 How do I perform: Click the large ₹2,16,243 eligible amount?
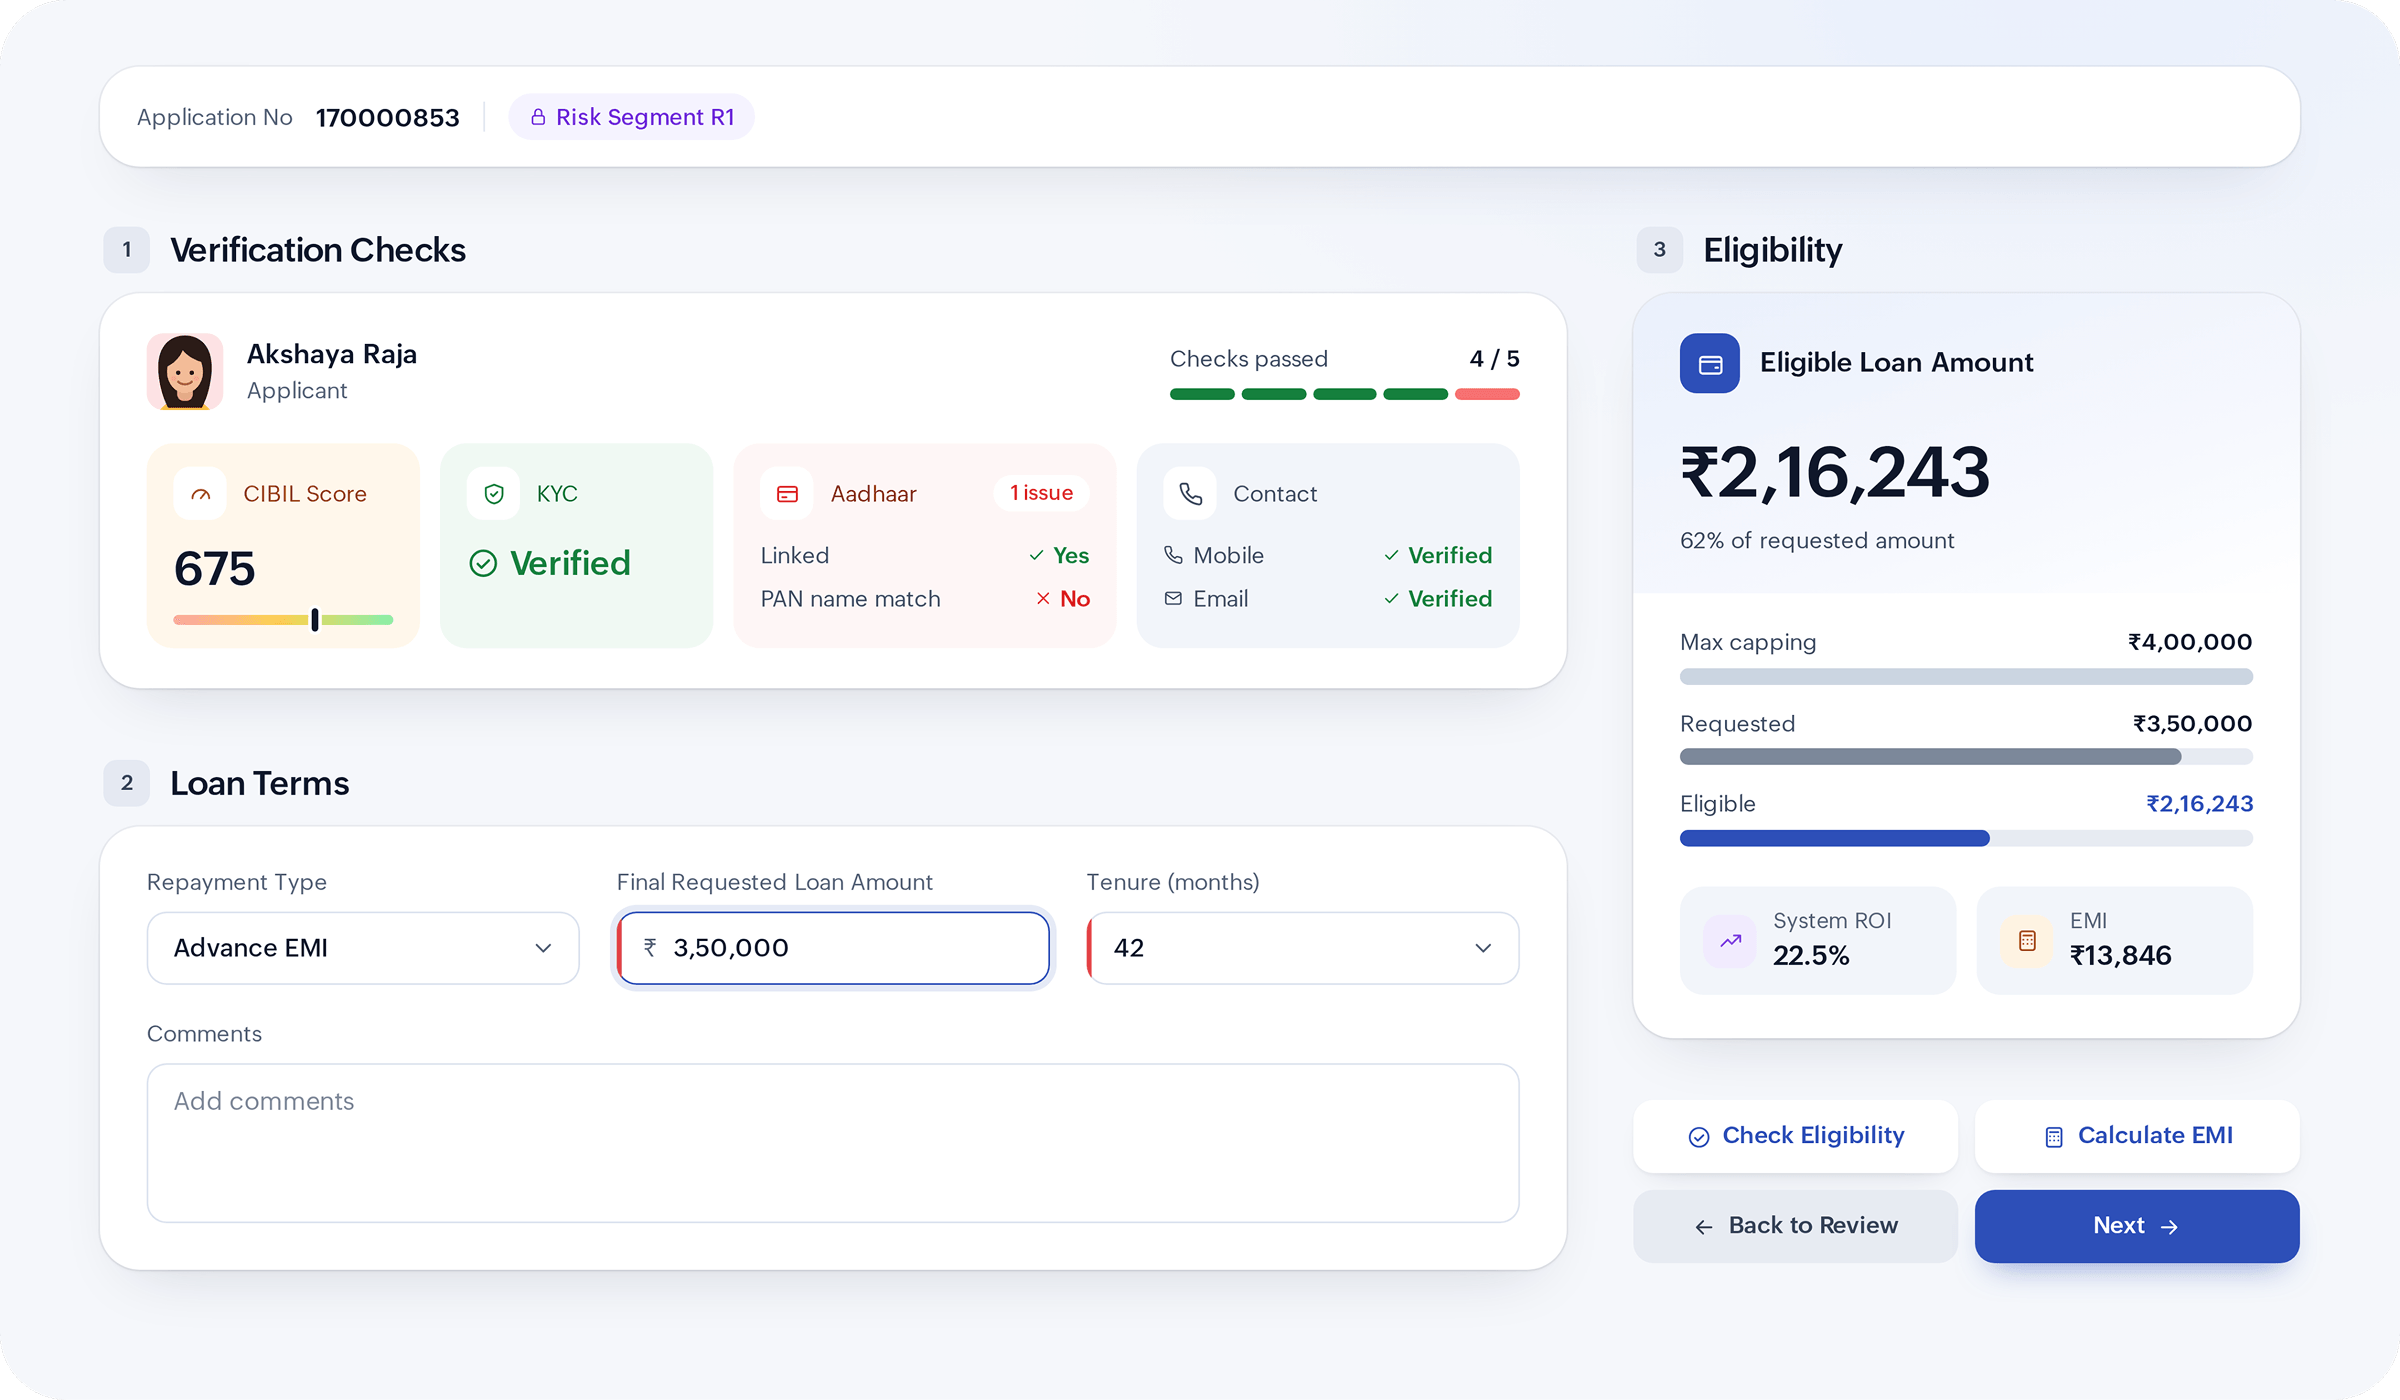point(1835,472)
